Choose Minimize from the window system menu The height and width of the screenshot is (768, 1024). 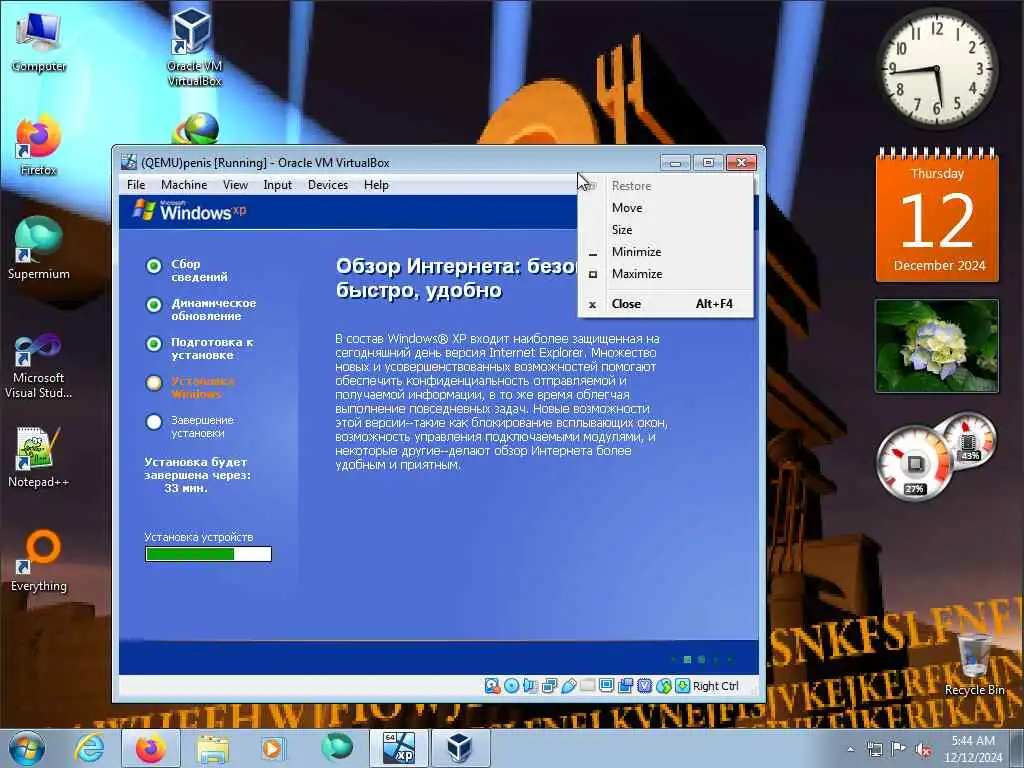click(x=665, y=252)
